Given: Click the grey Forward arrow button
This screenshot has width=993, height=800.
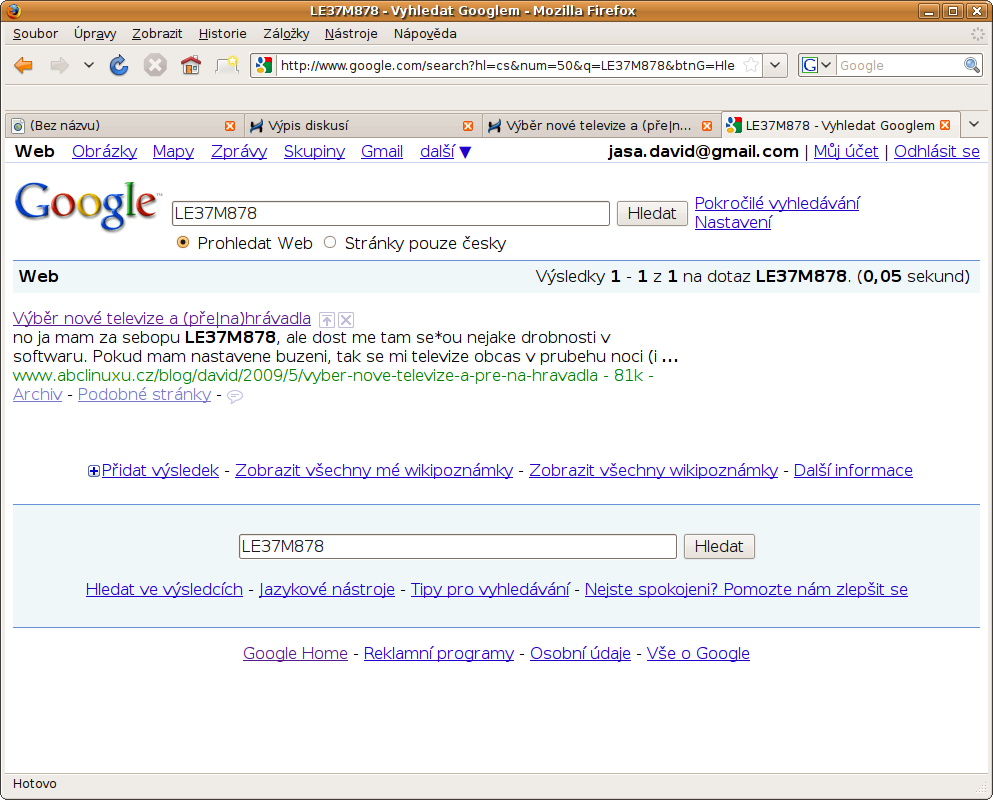Looking at the screenshot, I should coord(60,65).
